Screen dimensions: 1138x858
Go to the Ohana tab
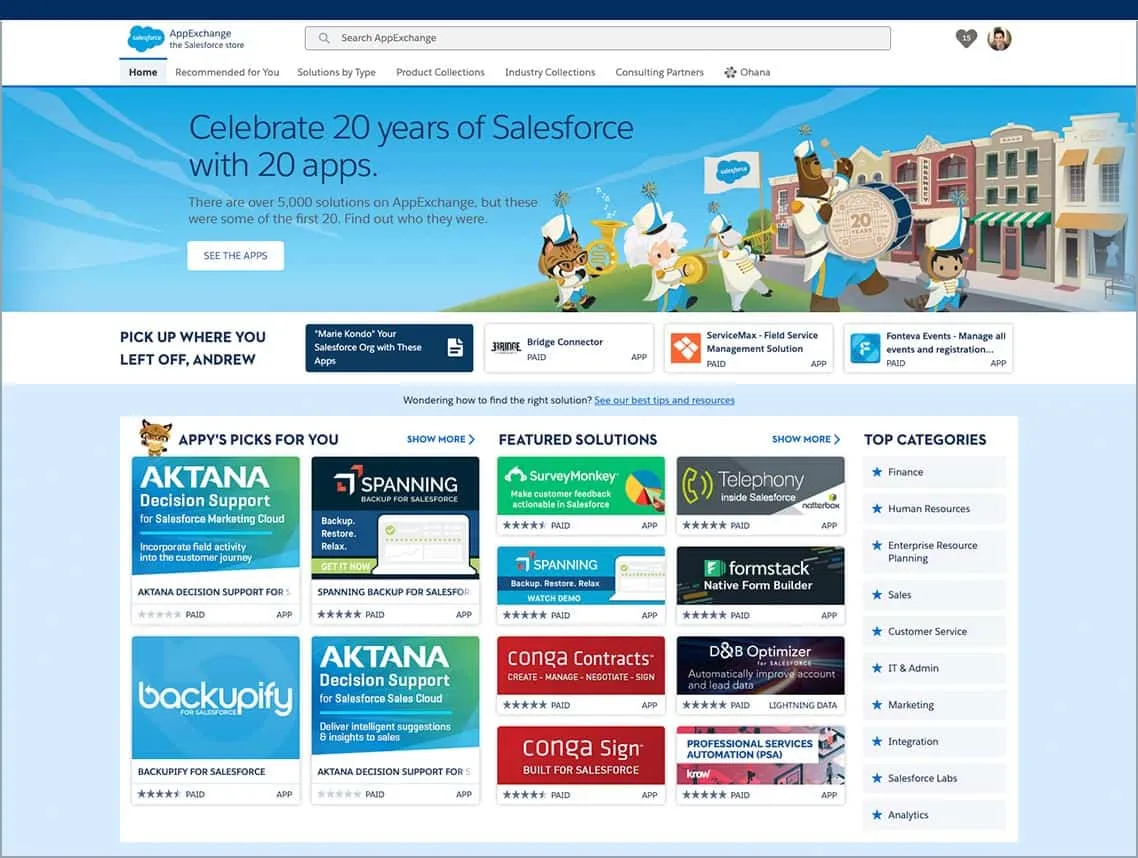(748, 72)
